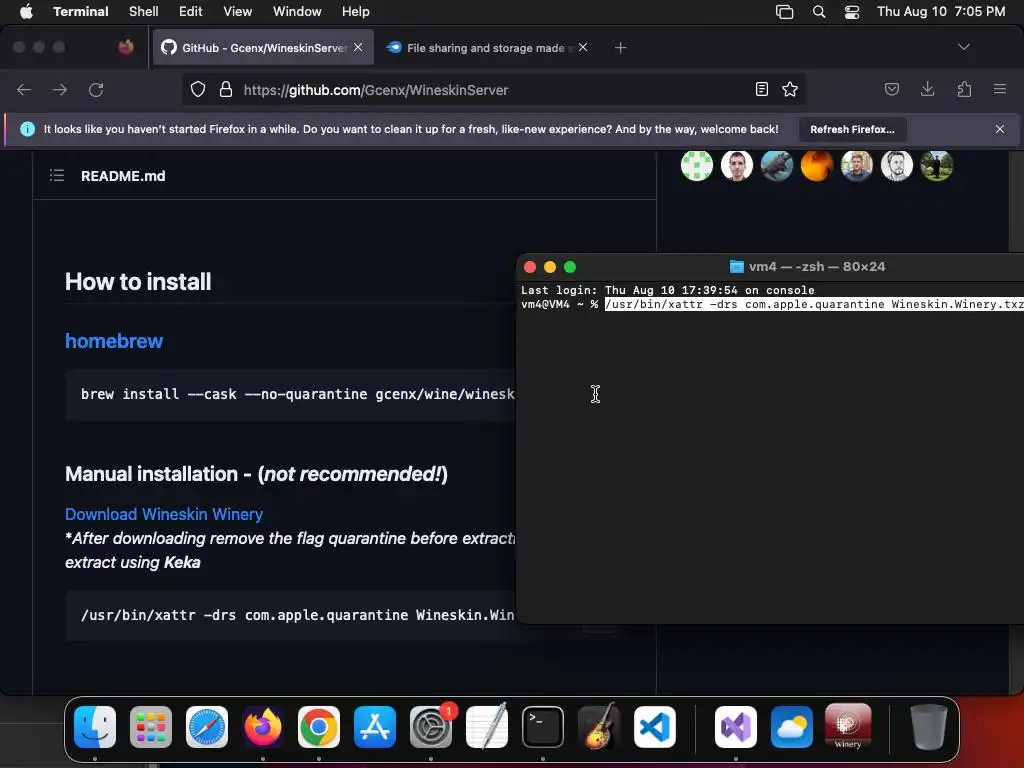The width and height of the screenshot is (1024, 768).
Task: Toggle reader view in address bar
Action: (761, 89)
